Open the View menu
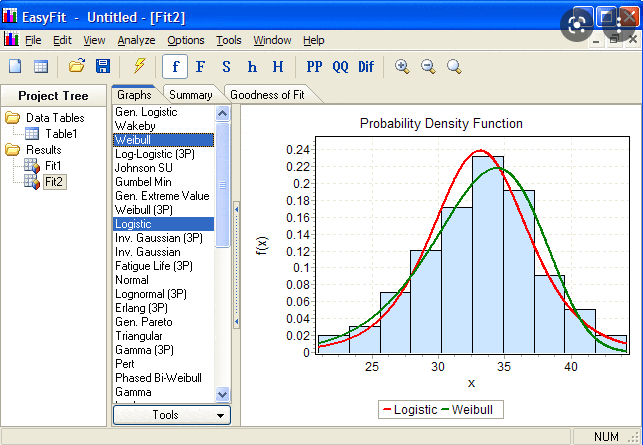Image resolution: width=643 pixels, height=445 pixels. (x=94, y=40)
